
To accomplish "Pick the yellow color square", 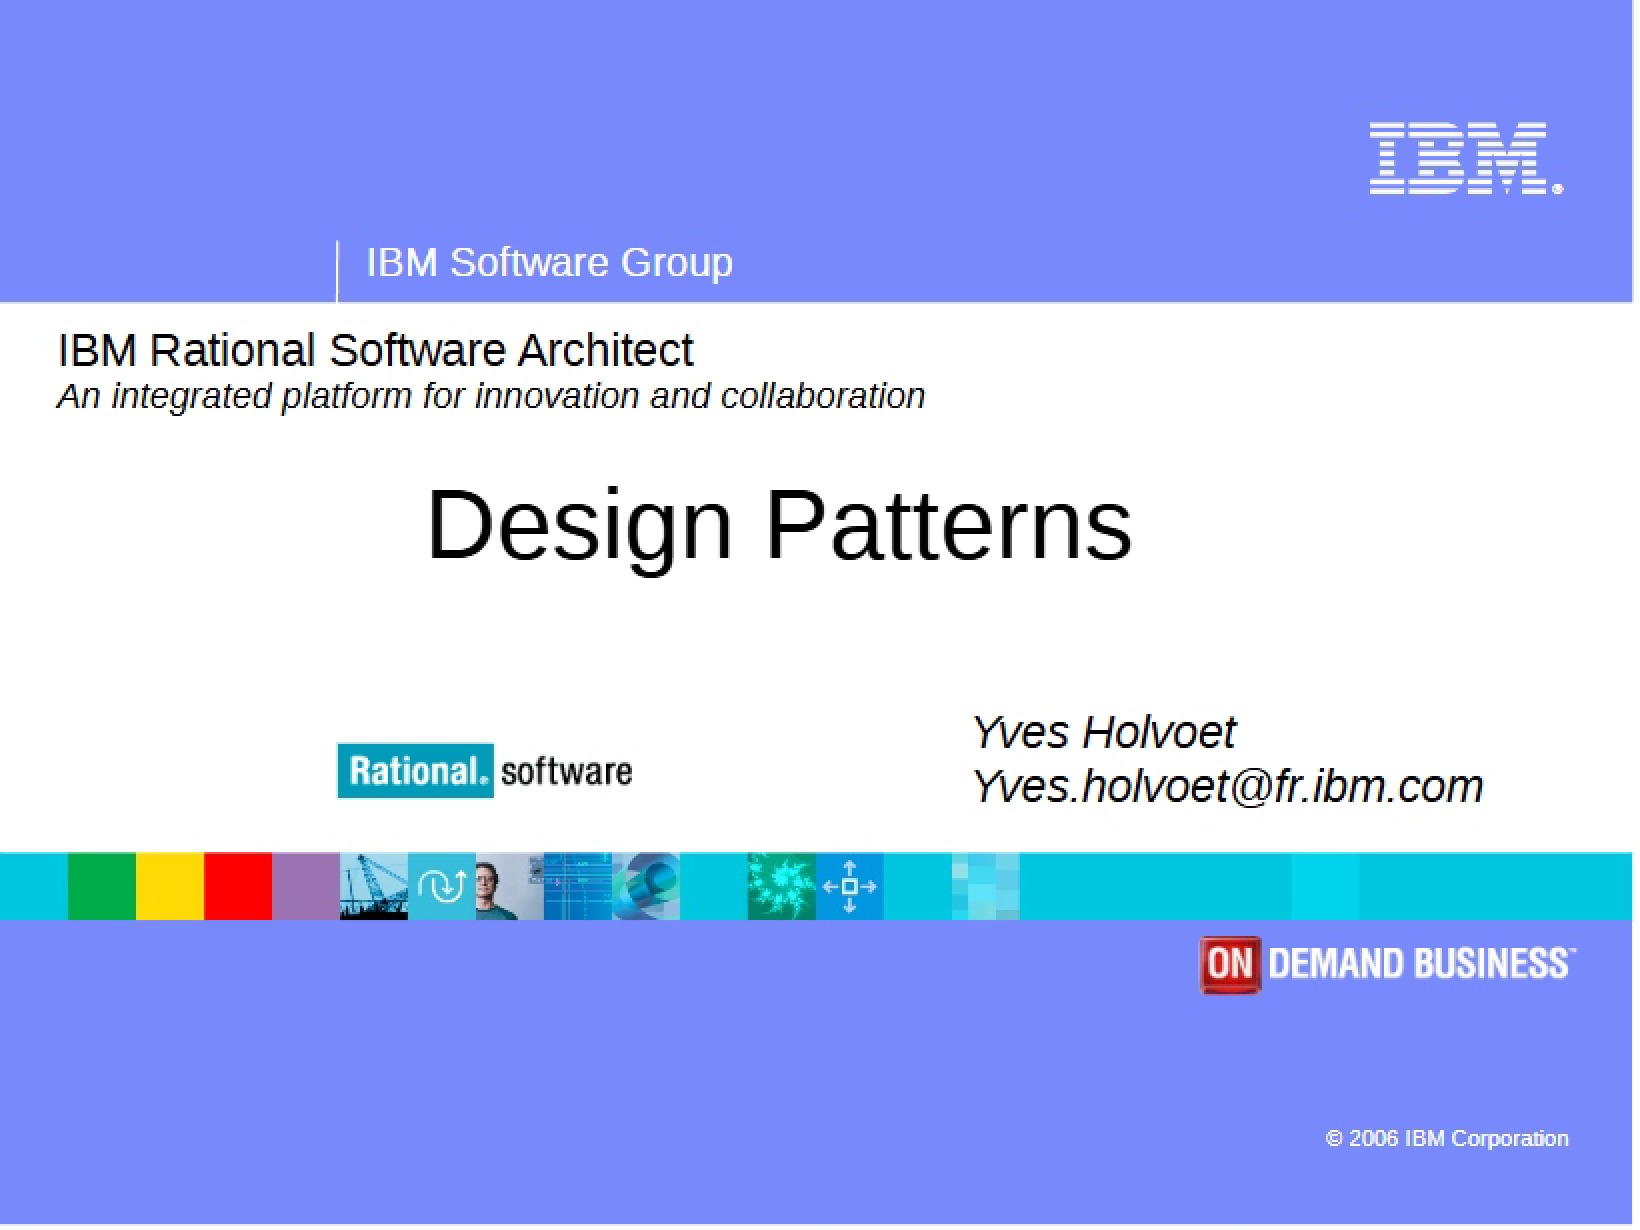I will [170, 886].
